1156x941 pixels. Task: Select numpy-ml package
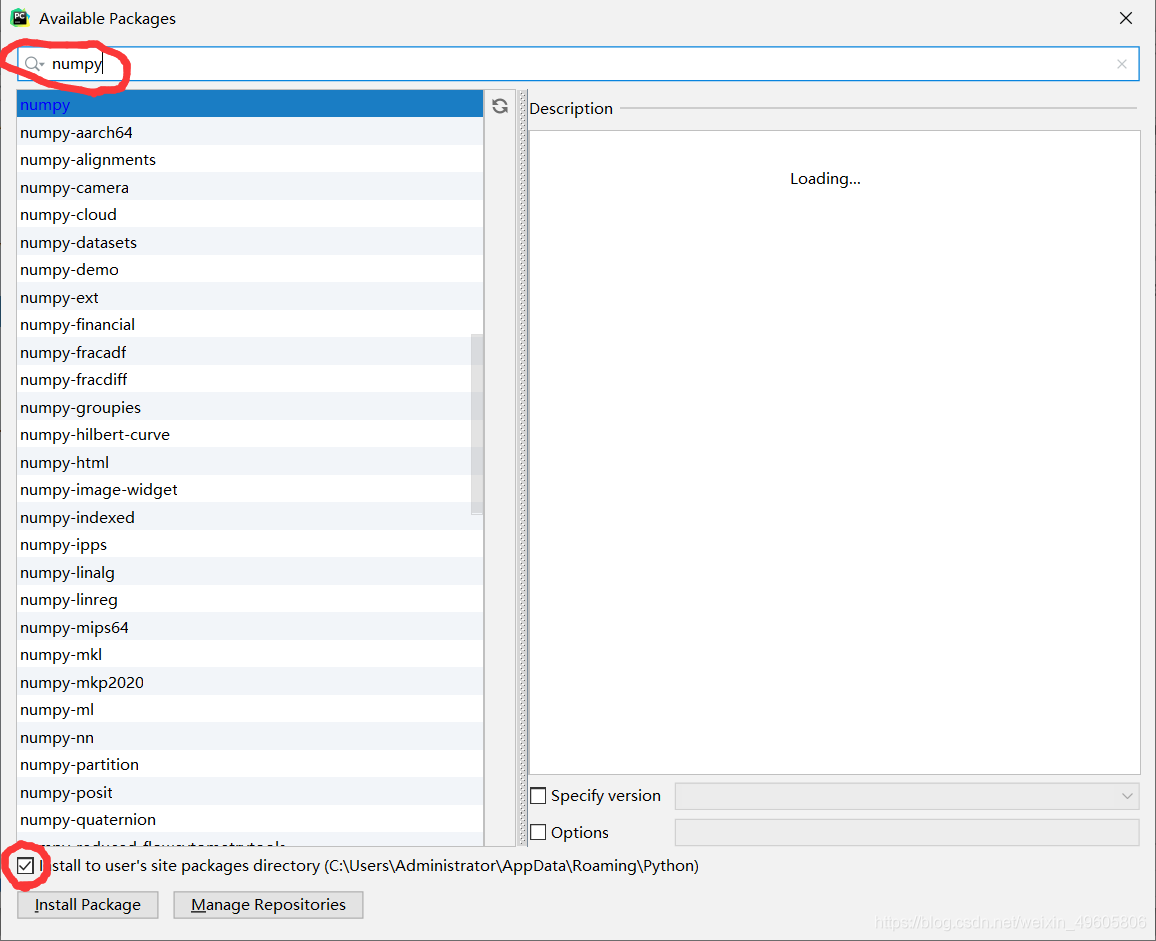250,710
